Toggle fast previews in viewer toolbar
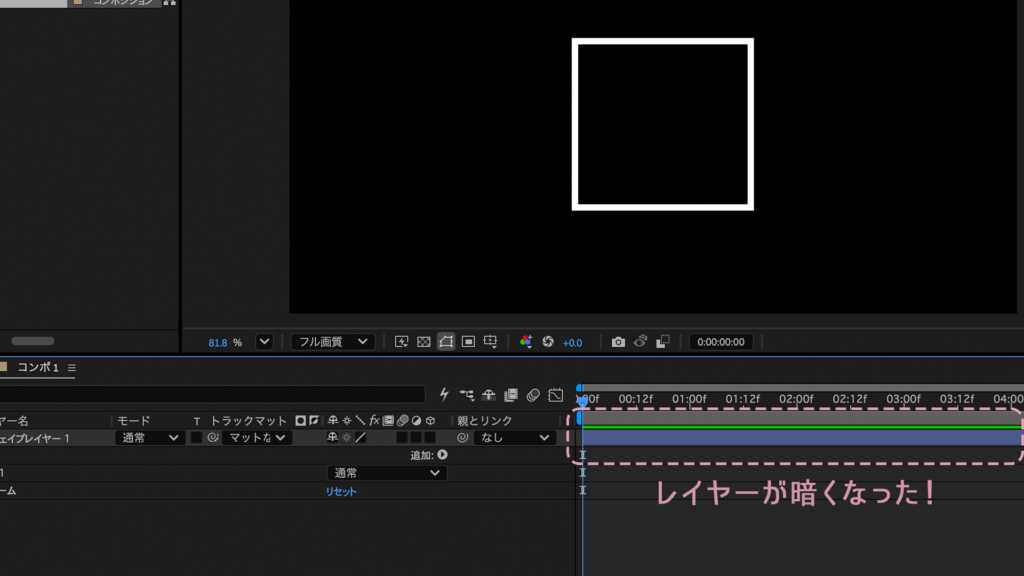Viewport: 1024px width, 576px height. tap(401, 342)
